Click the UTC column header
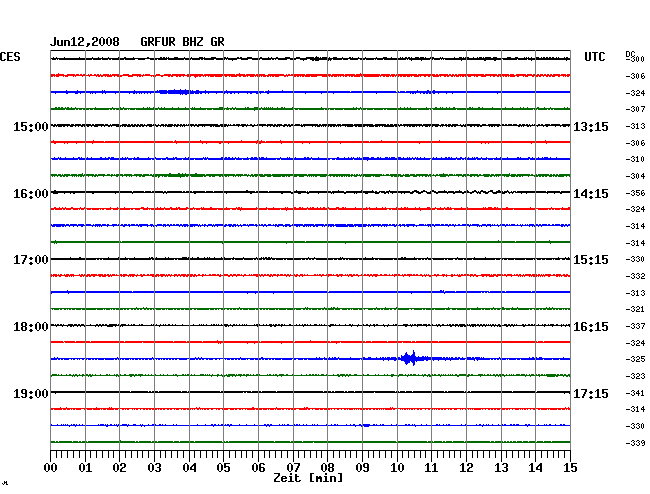The height and width of the screenshot is (494, 650). pyautogui.click(x=594, y=57)
